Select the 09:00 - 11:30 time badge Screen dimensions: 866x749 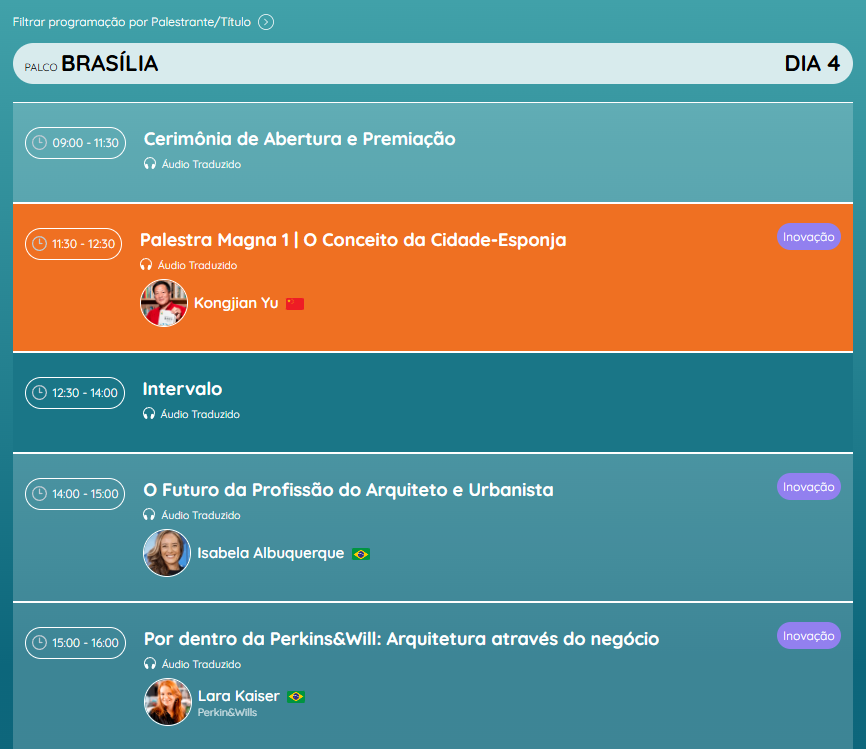[76, 143]
